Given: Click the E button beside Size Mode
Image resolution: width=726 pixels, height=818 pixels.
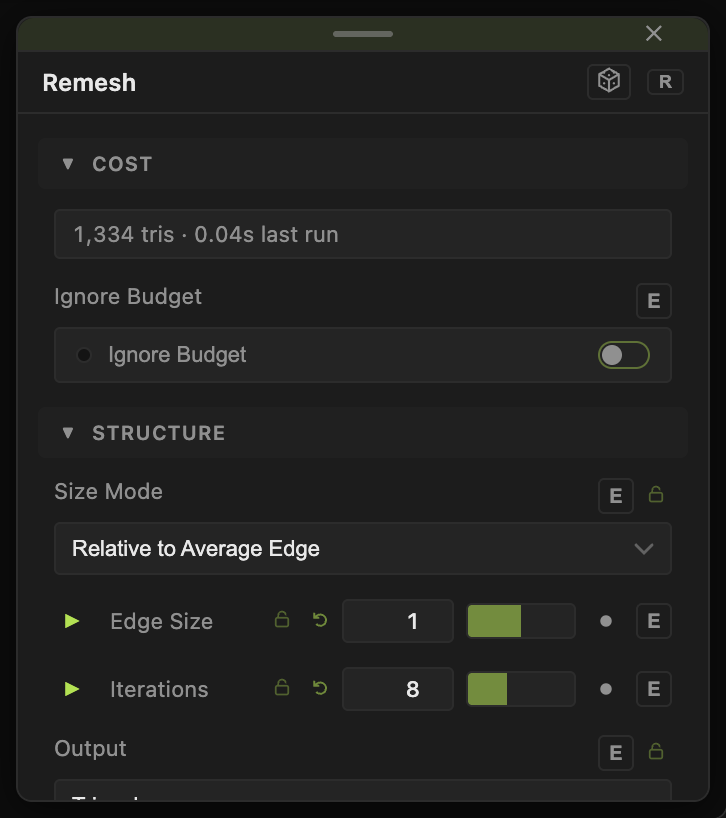Looking at the screenshot, I should point(615,496).
